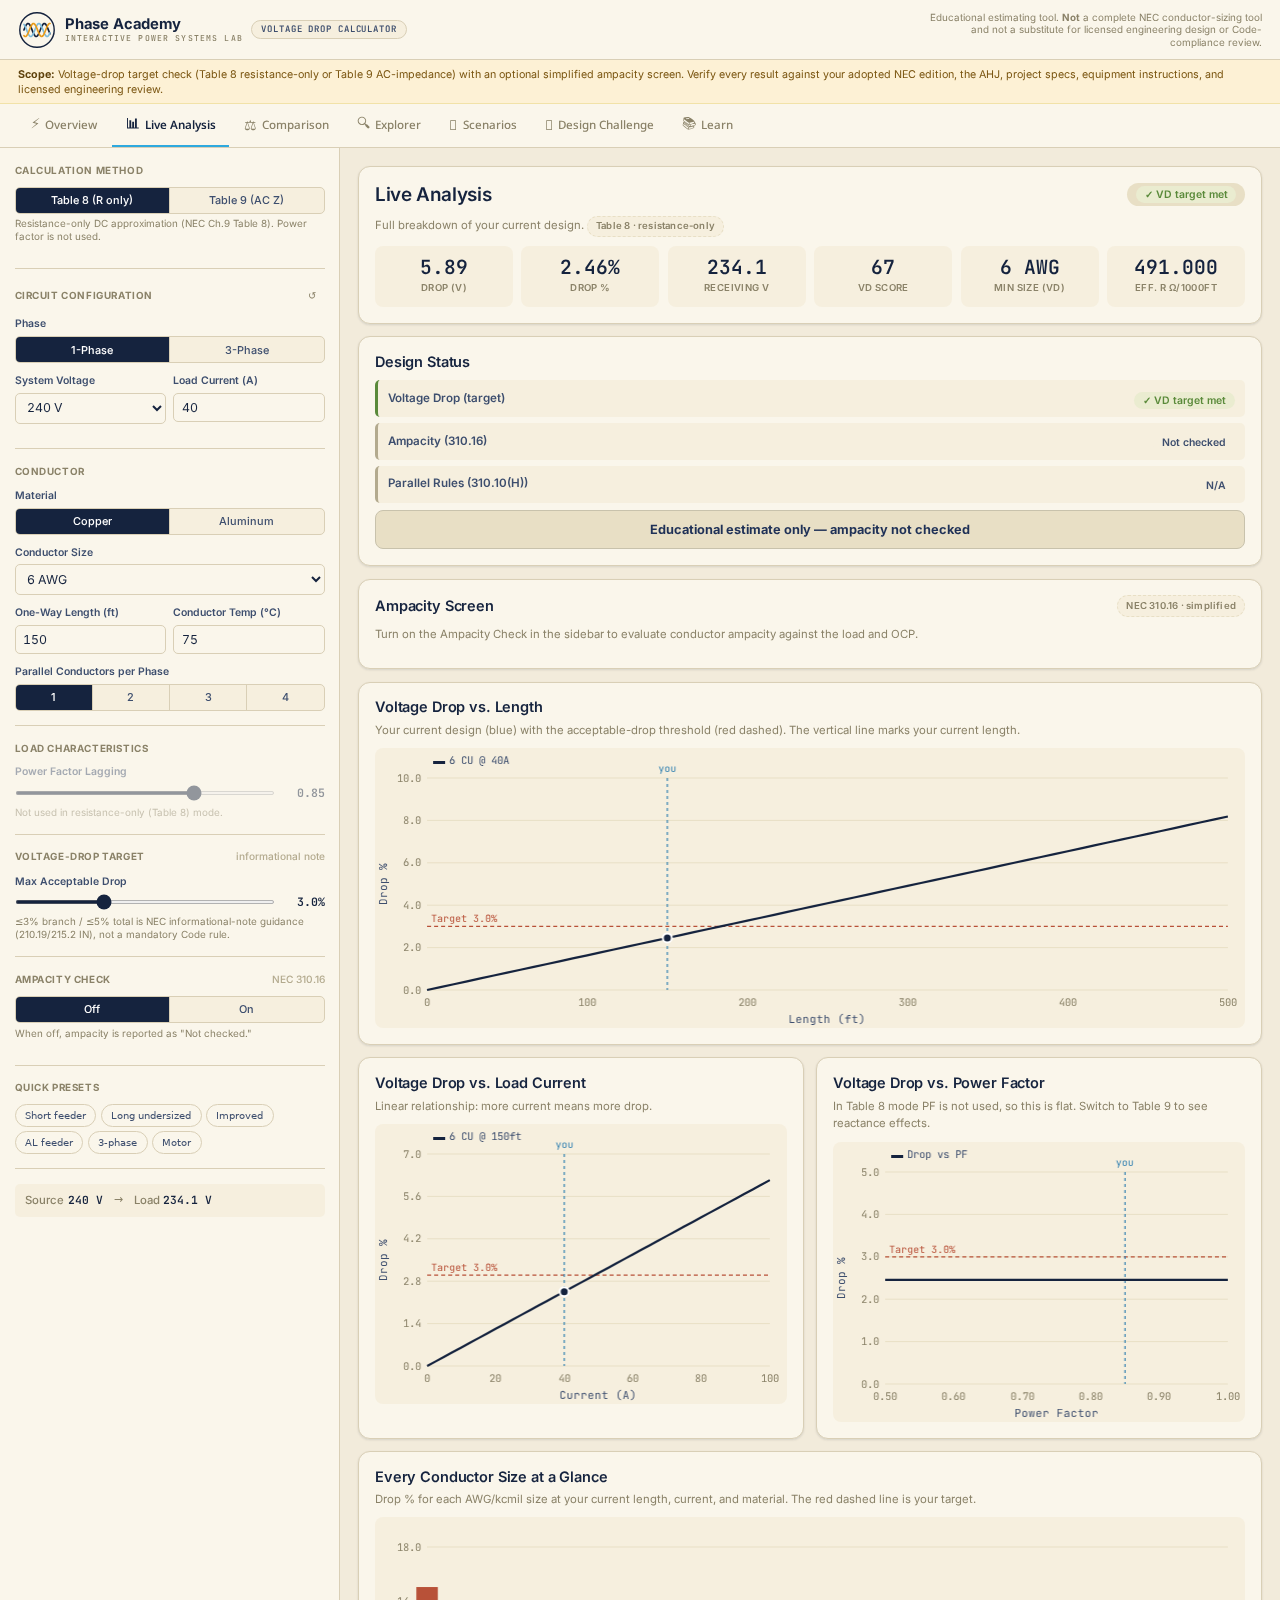Select 2 parallel conductors per phase
Screen dimensions: 1280x1600
130,697
